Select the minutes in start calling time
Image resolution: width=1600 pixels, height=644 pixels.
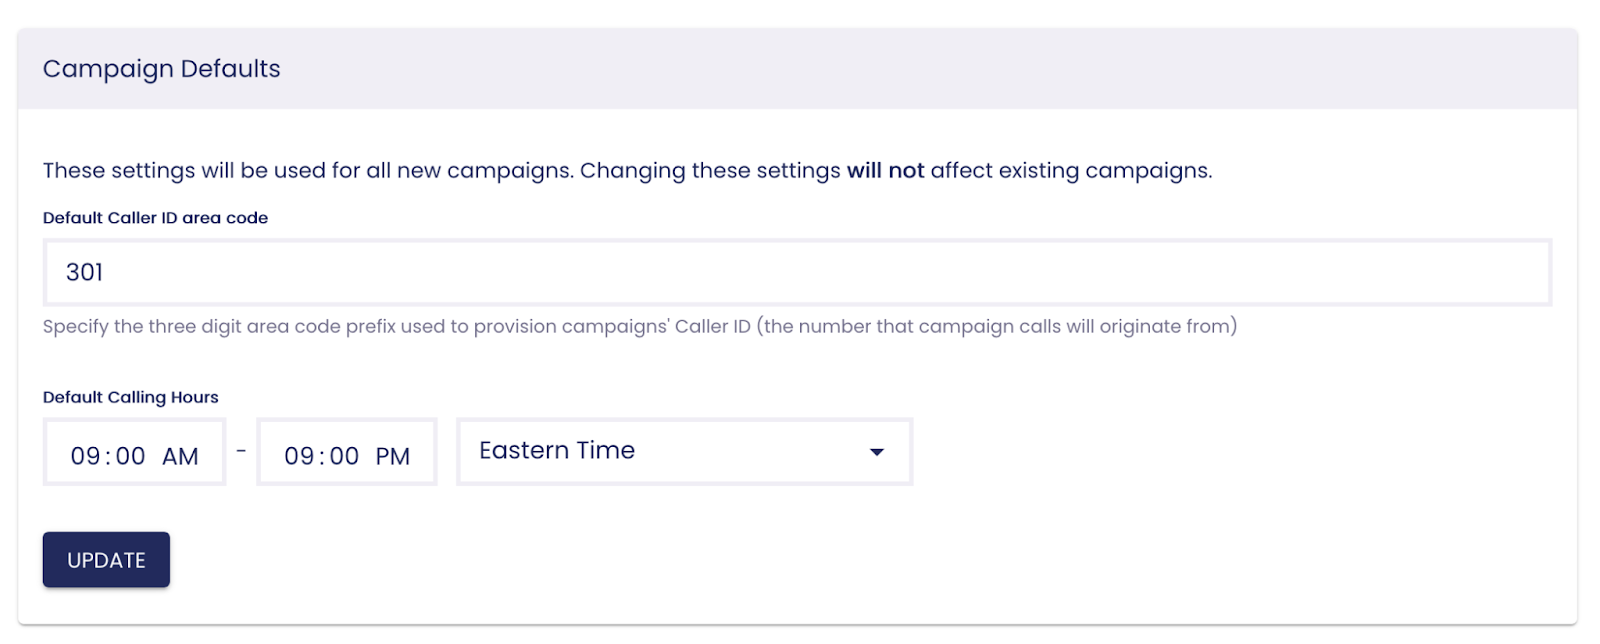pyautogui.click(x=131, y=456)
